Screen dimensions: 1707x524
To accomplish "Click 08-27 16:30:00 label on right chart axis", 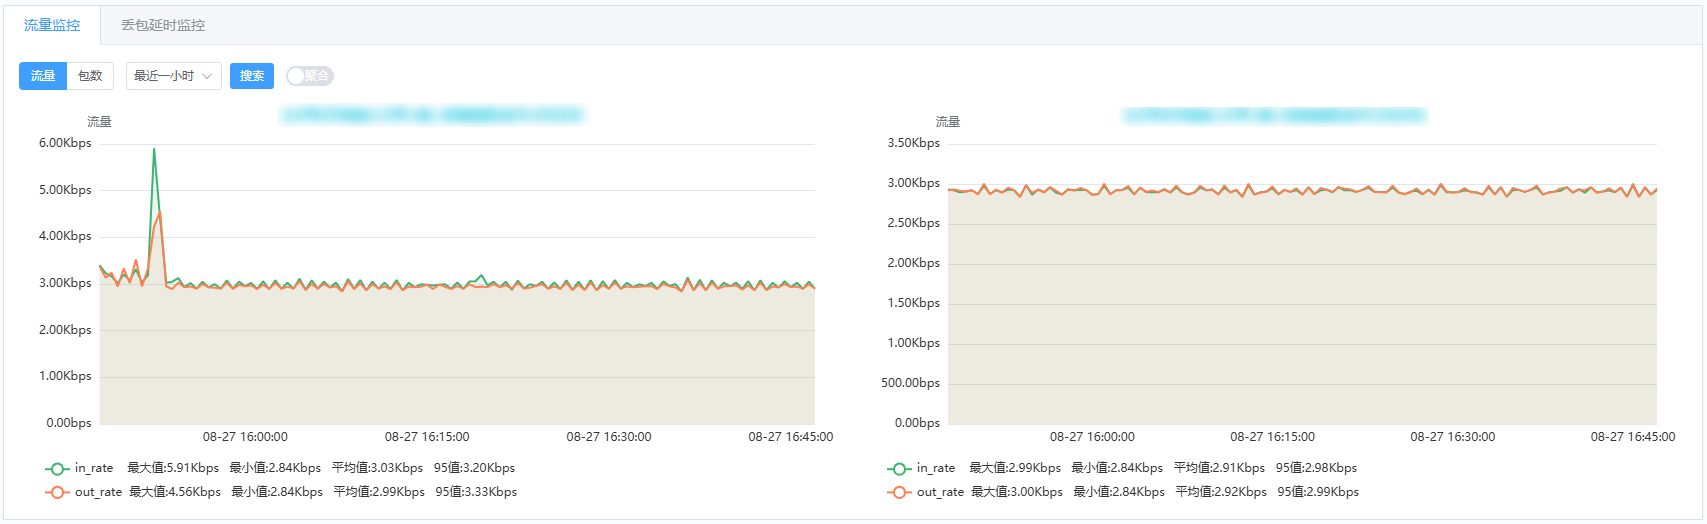I will click(x=1453, y=437).
